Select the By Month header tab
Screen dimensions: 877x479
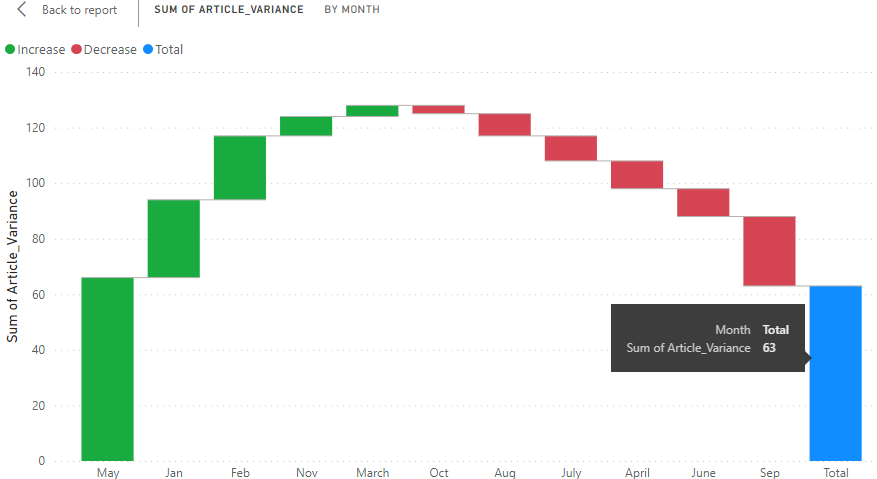tap(352, 10)
